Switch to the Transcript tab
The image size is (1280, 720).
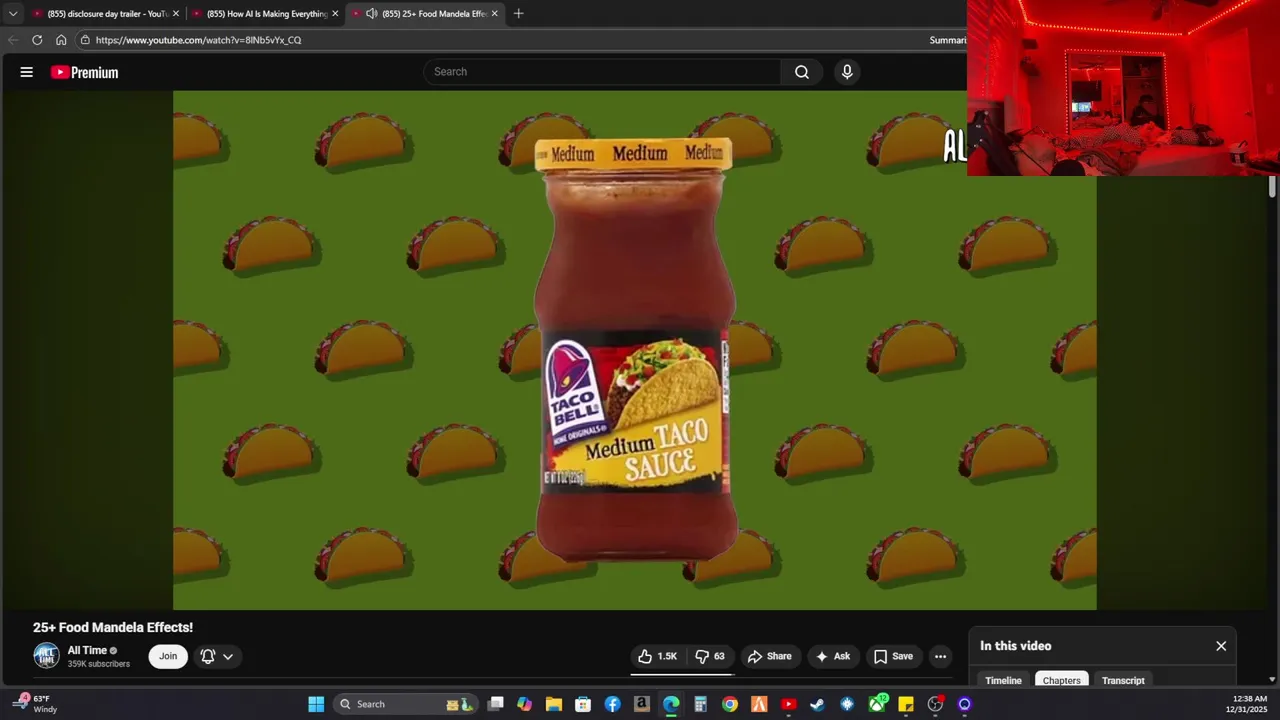(x=1123, y=680)
